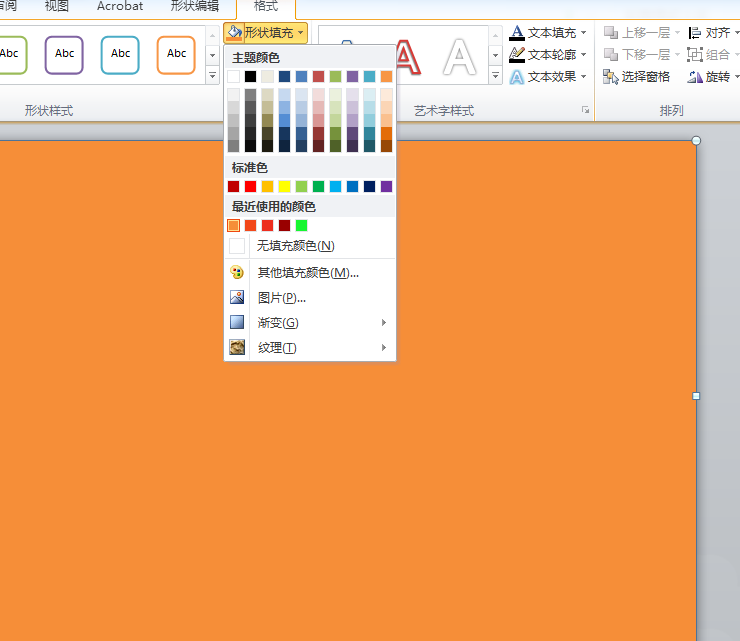Click the 渐变(G) gradient square icon
740x641 pixels.
(x=237, y=322)
